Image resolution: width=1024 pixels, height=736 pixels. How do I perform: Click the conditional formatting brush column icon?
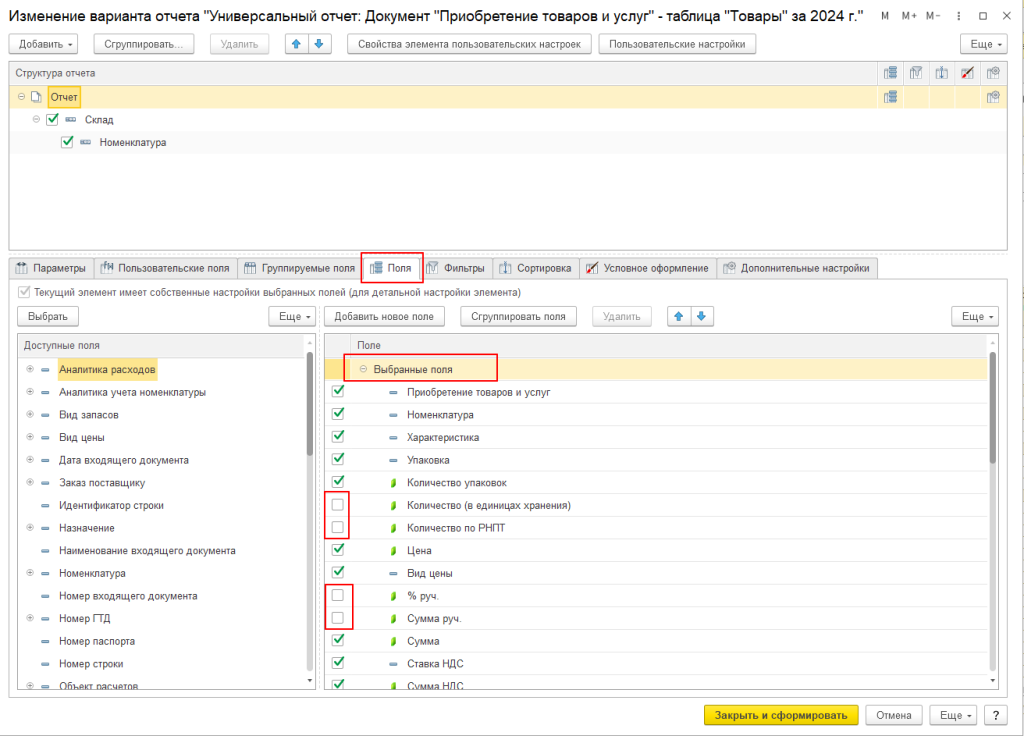pyautogui.click(x=966, y=73)
